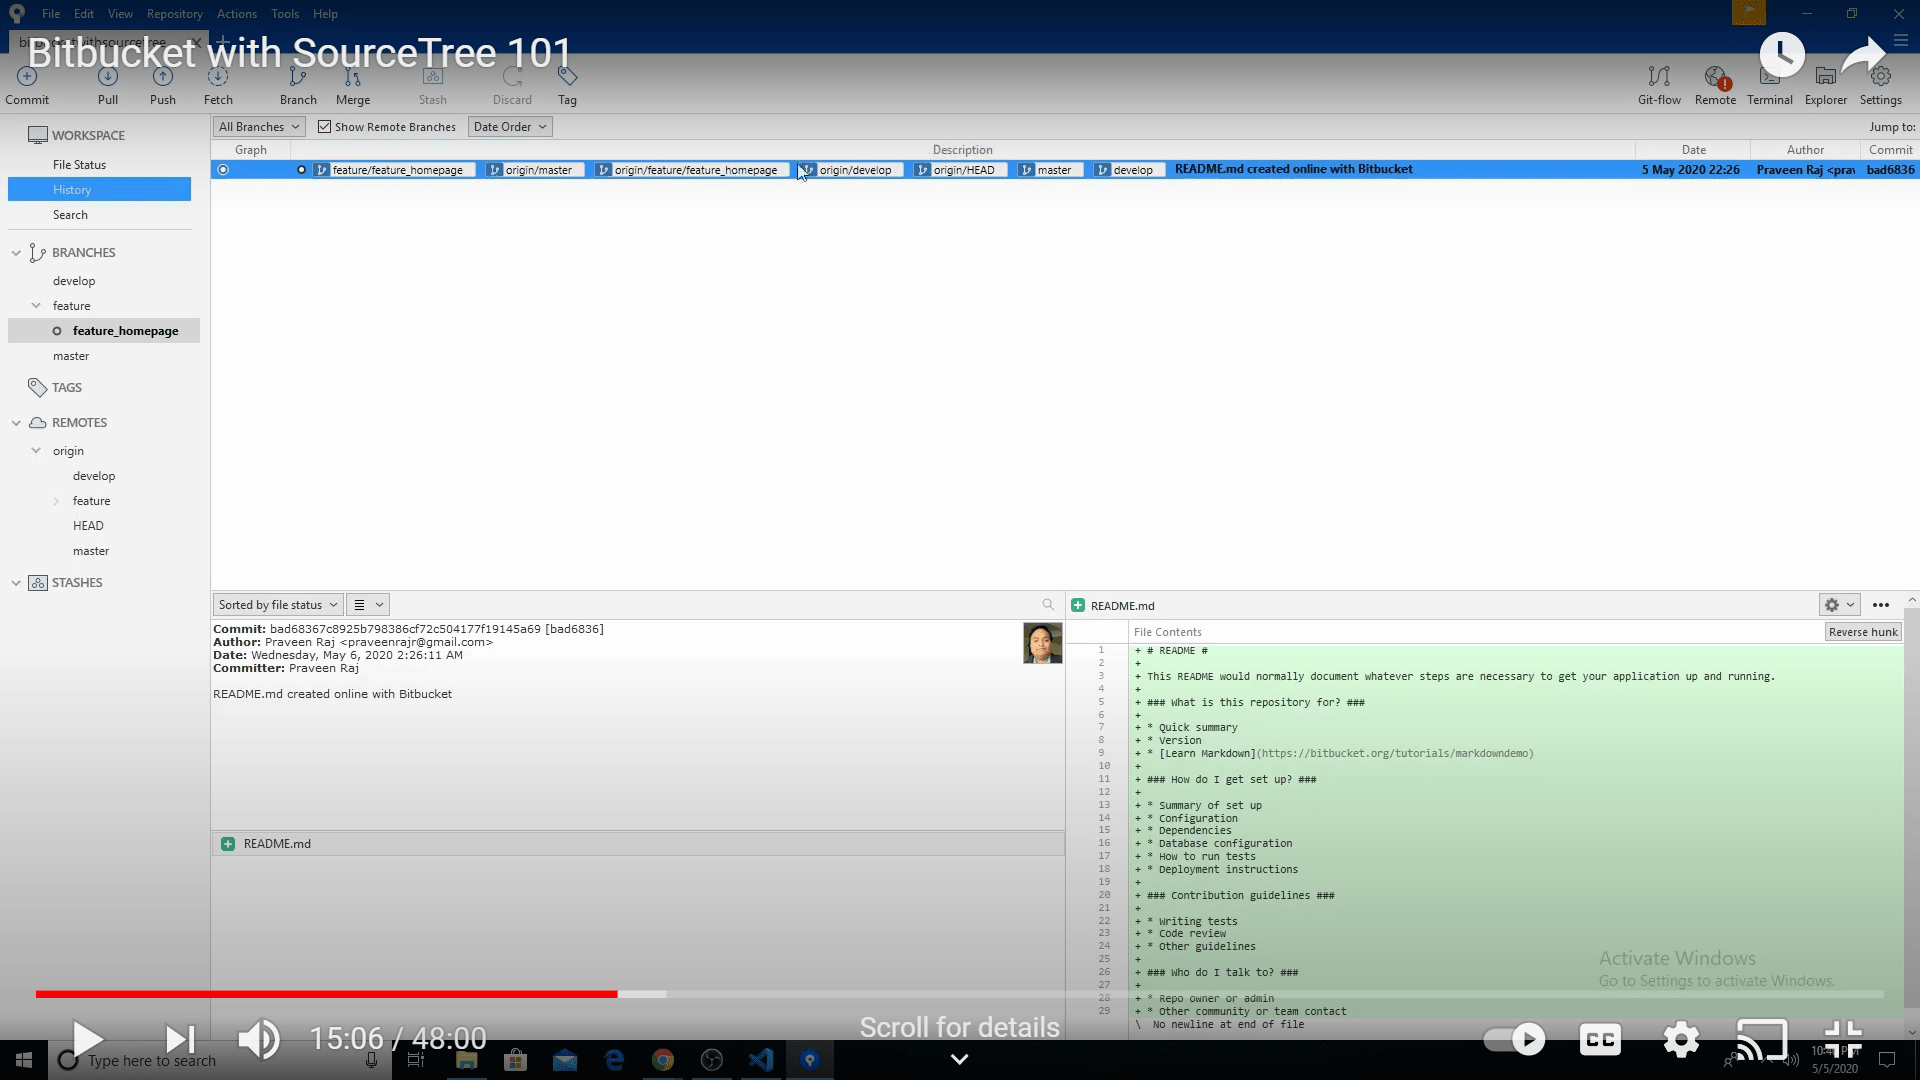The width and height of the screenshot is (1920, 1080).
Task: Toggle YouTube autoplay switch
Action: click(x=1513, y=1039)
